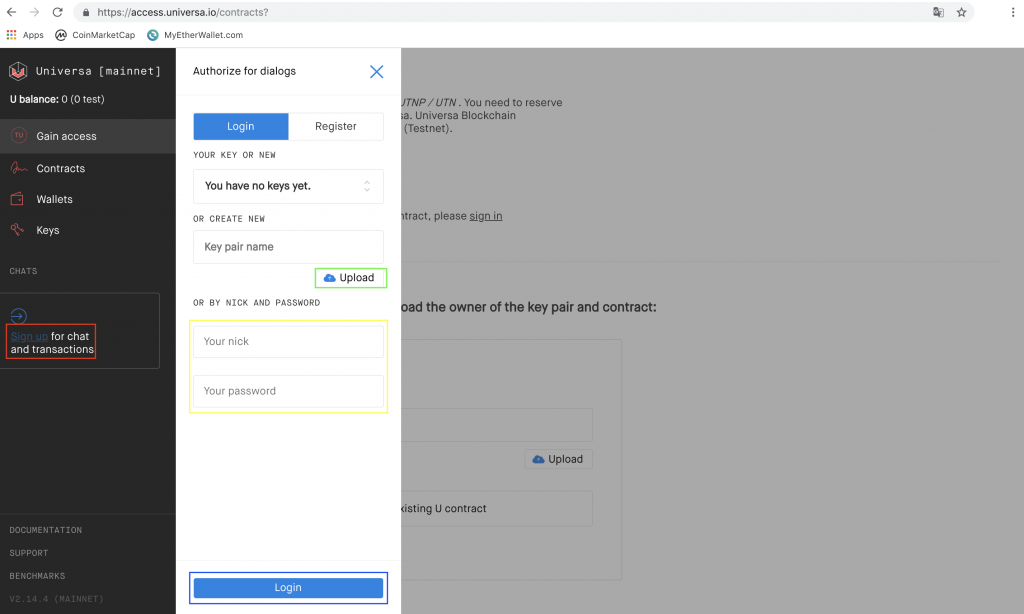Click the Sign up link for chat
1024x614 pixels.
[29, 336]
